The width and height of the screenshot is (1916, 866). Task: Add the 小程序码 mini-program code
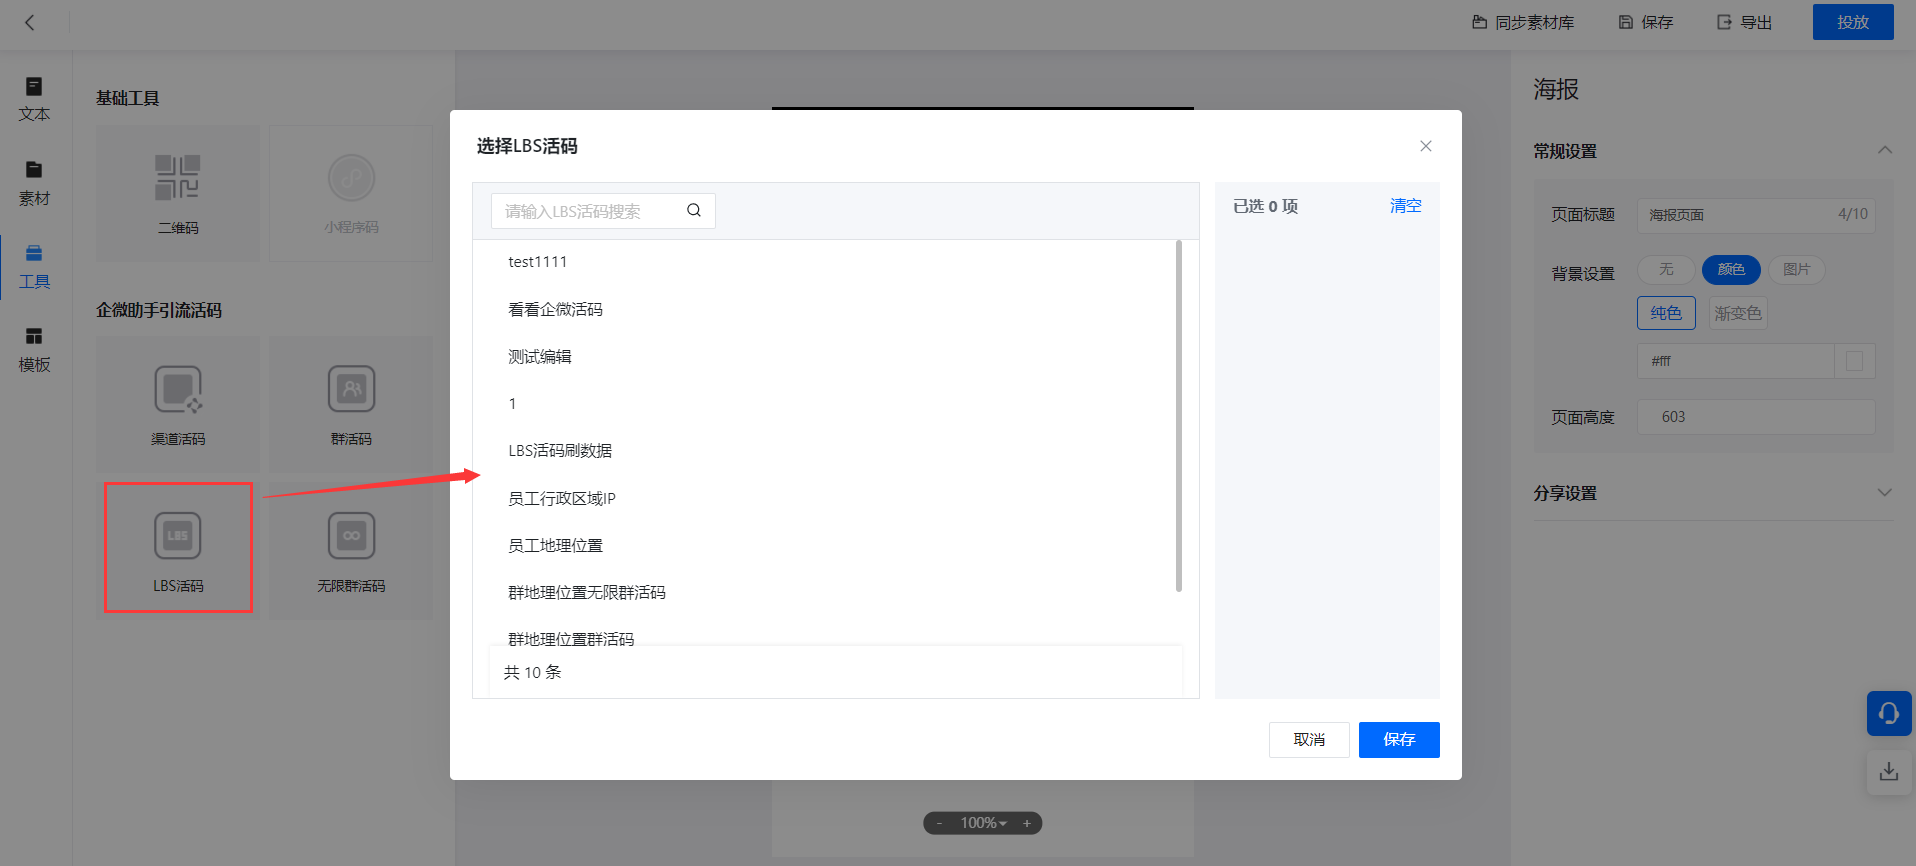pyautogui.click(x=351, y=194)
